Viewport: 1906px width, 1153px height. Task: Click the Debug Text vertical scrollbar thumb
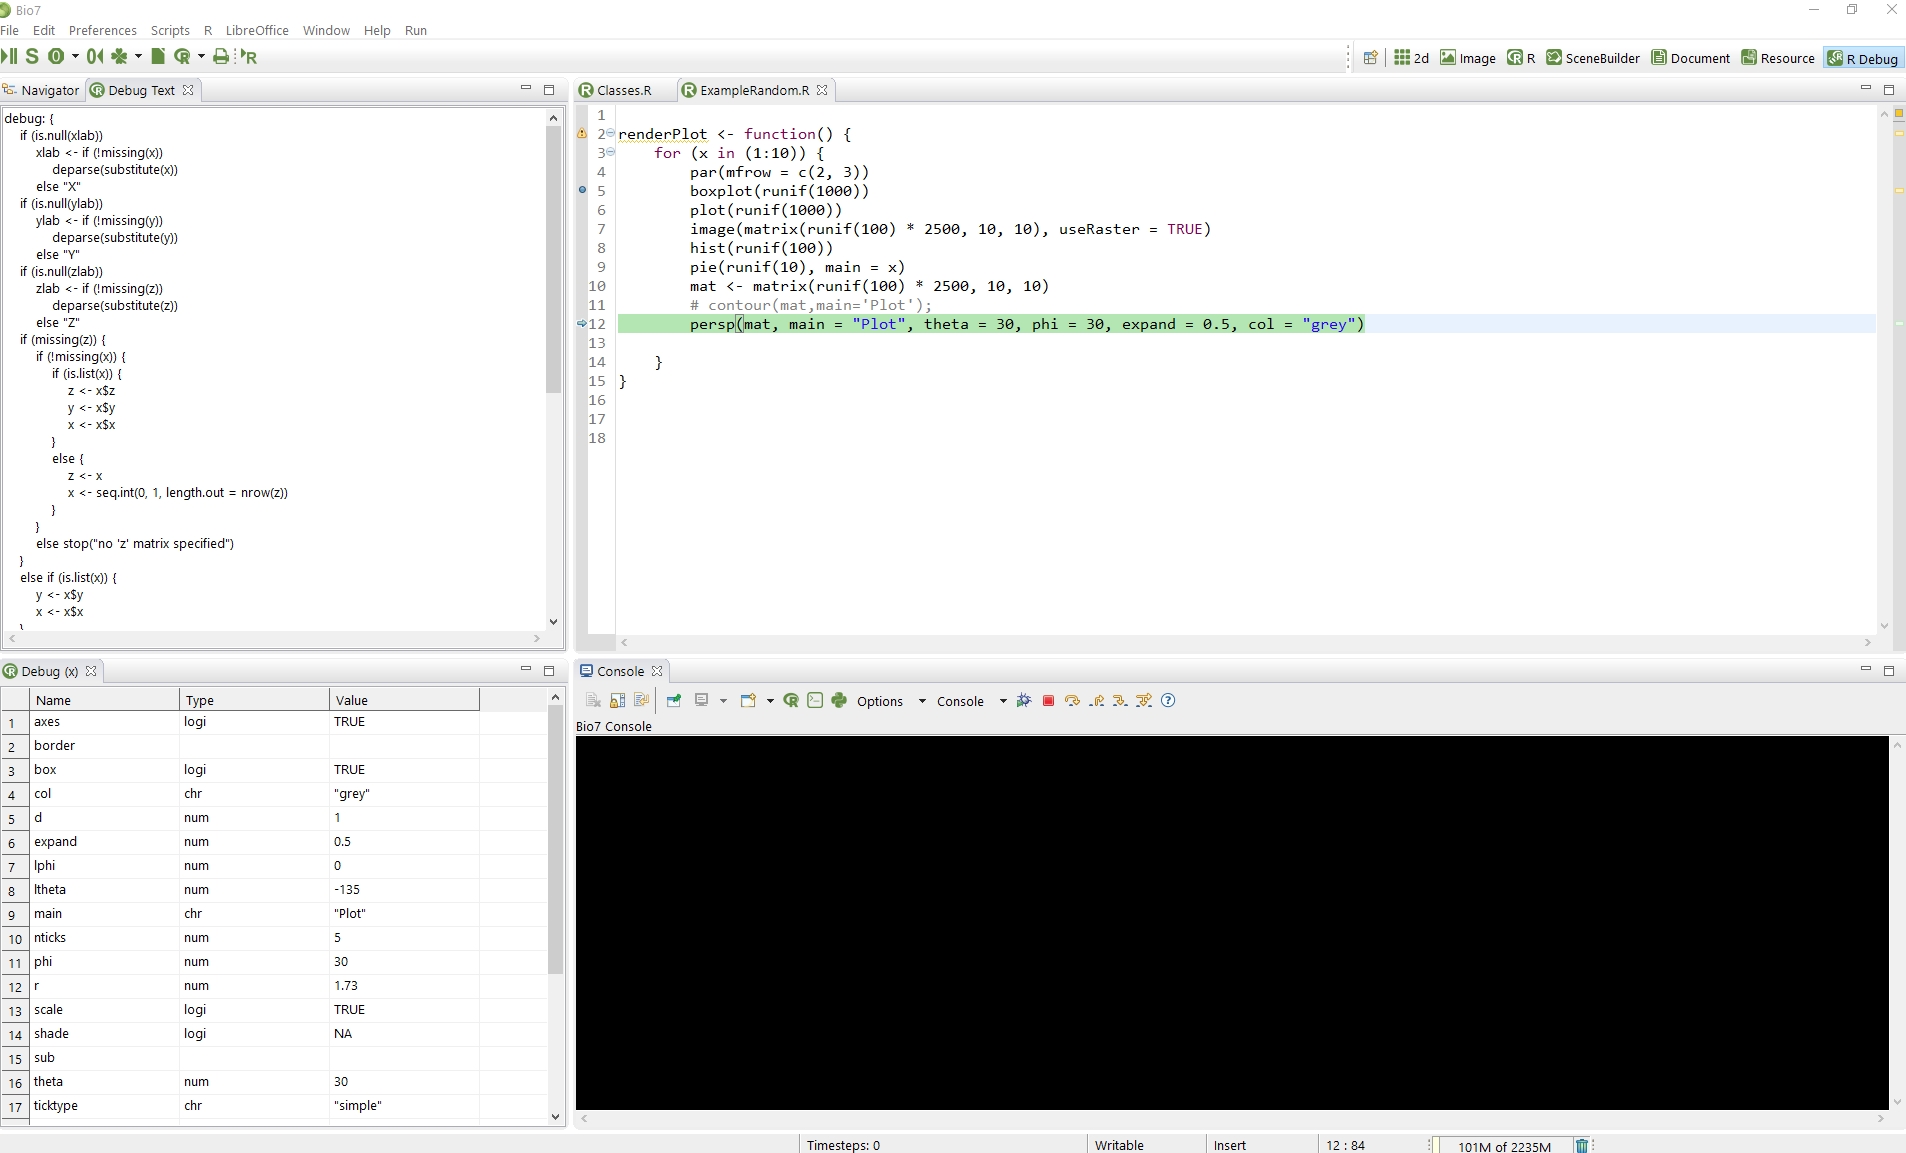click(x=553, y=260)
